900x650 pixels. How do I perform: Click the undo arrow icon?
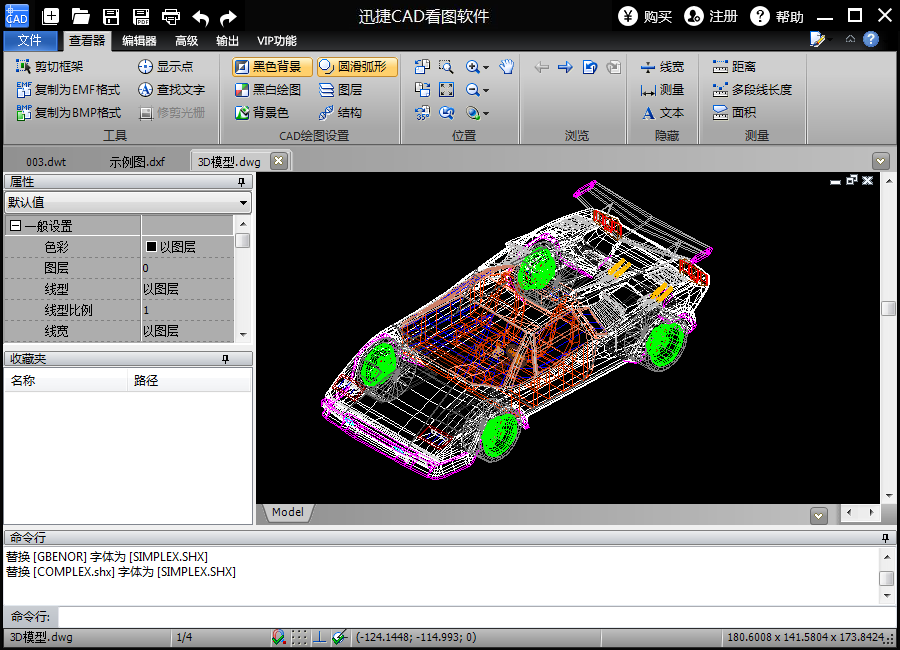[x=201, y=17]
